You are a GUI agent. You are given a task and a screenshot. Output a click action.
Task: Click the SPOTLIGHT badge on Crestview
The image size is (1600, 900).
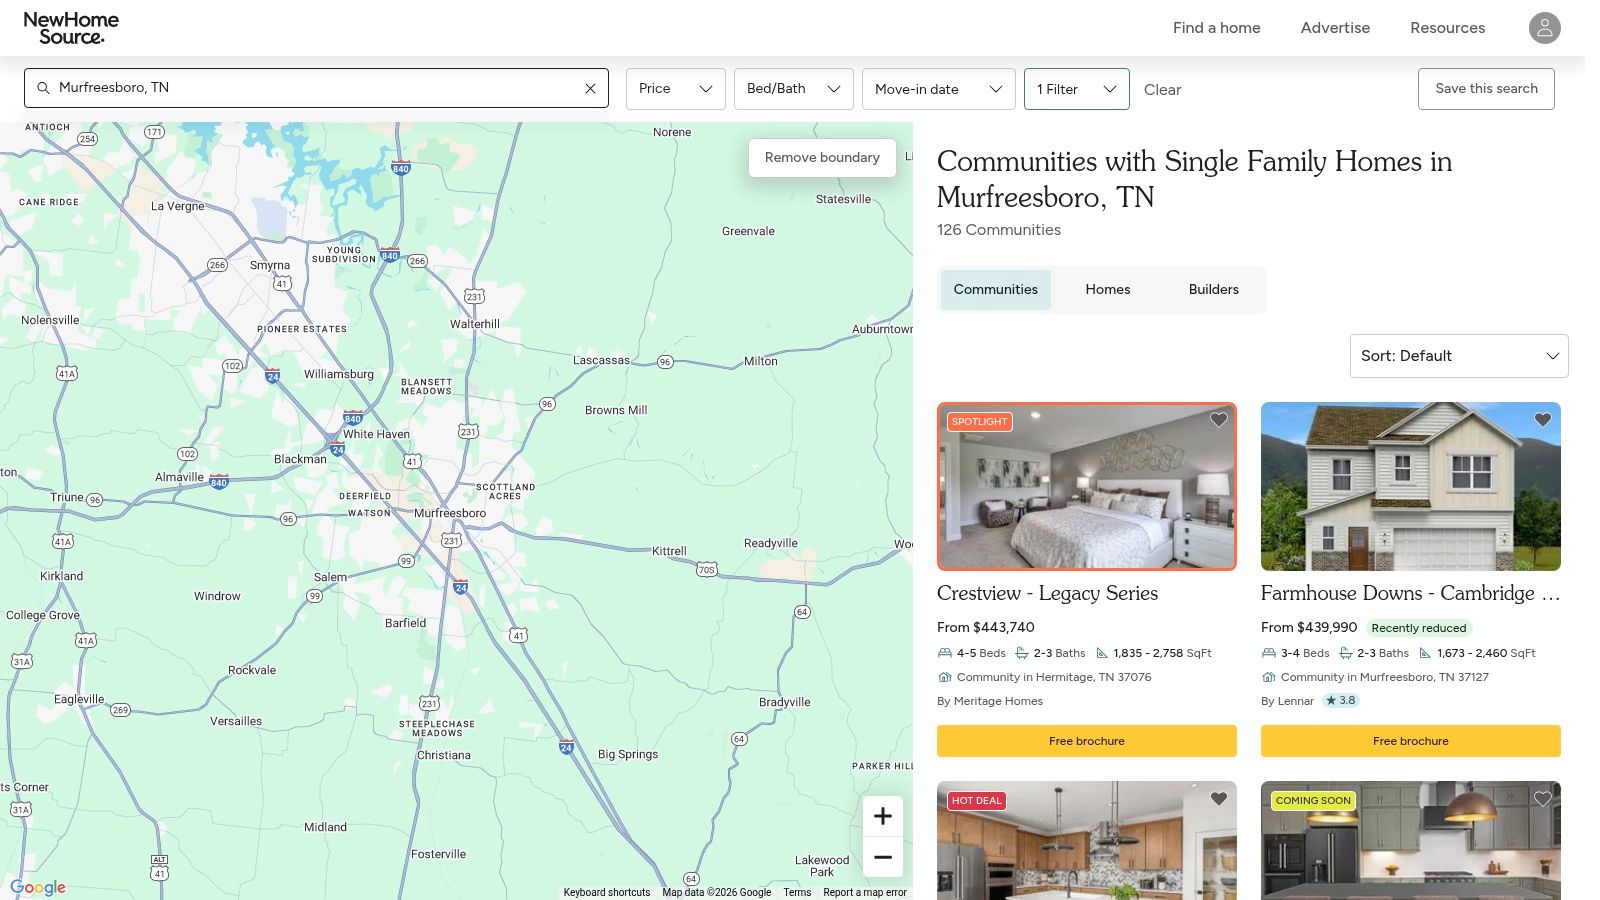(980, 422)
